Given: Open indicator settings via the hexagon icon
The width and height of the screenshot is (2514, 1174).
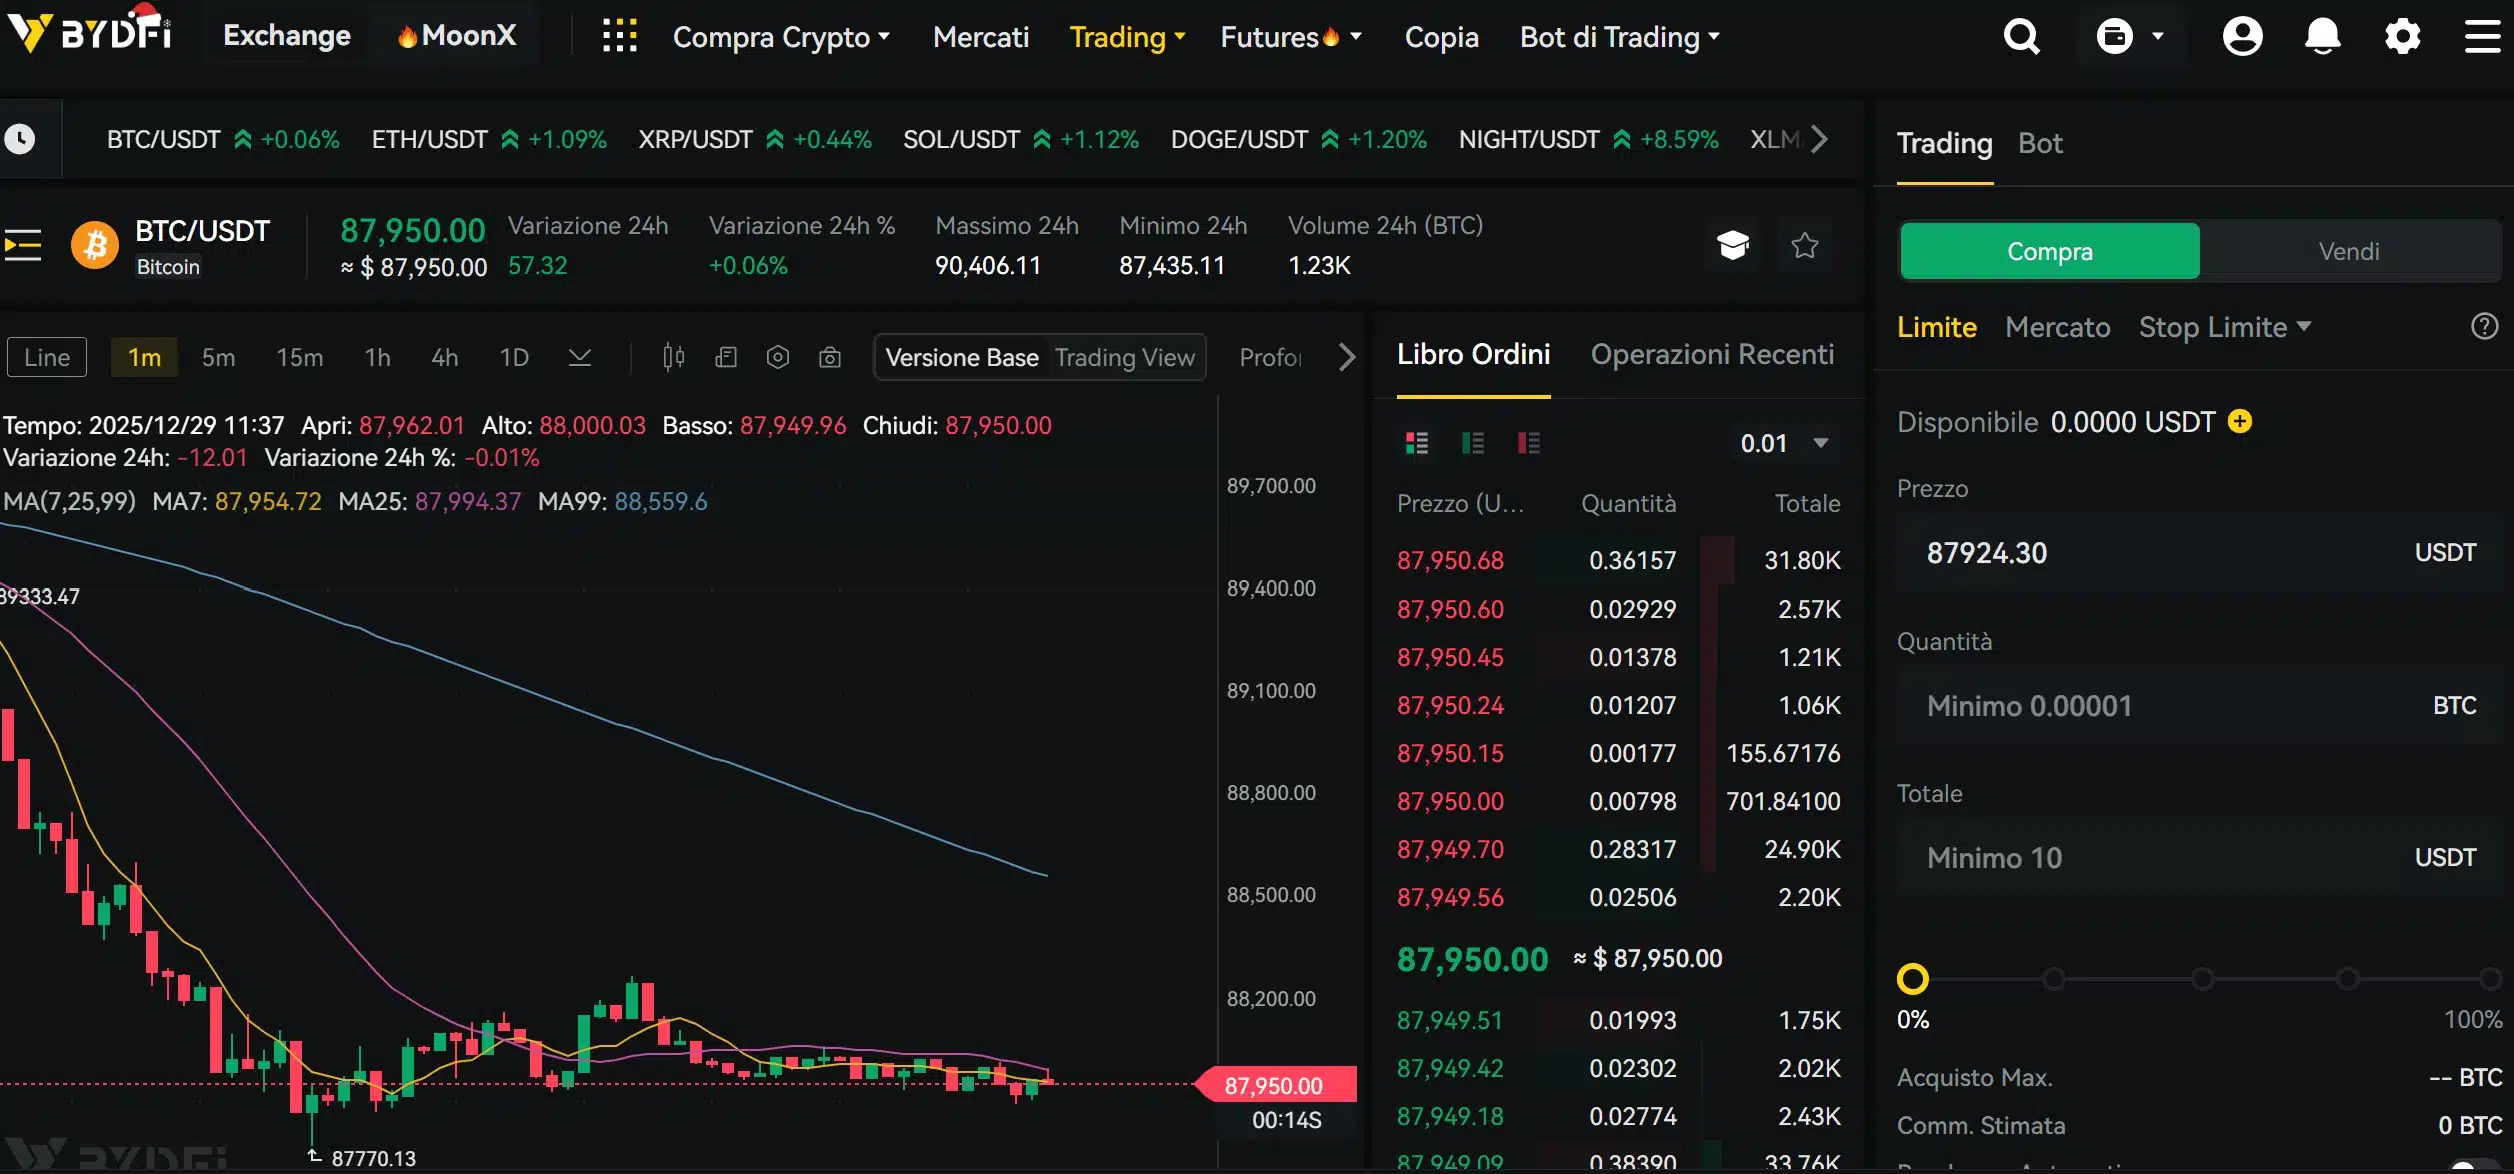Looking at the screenshot, I should click(778, 357).
